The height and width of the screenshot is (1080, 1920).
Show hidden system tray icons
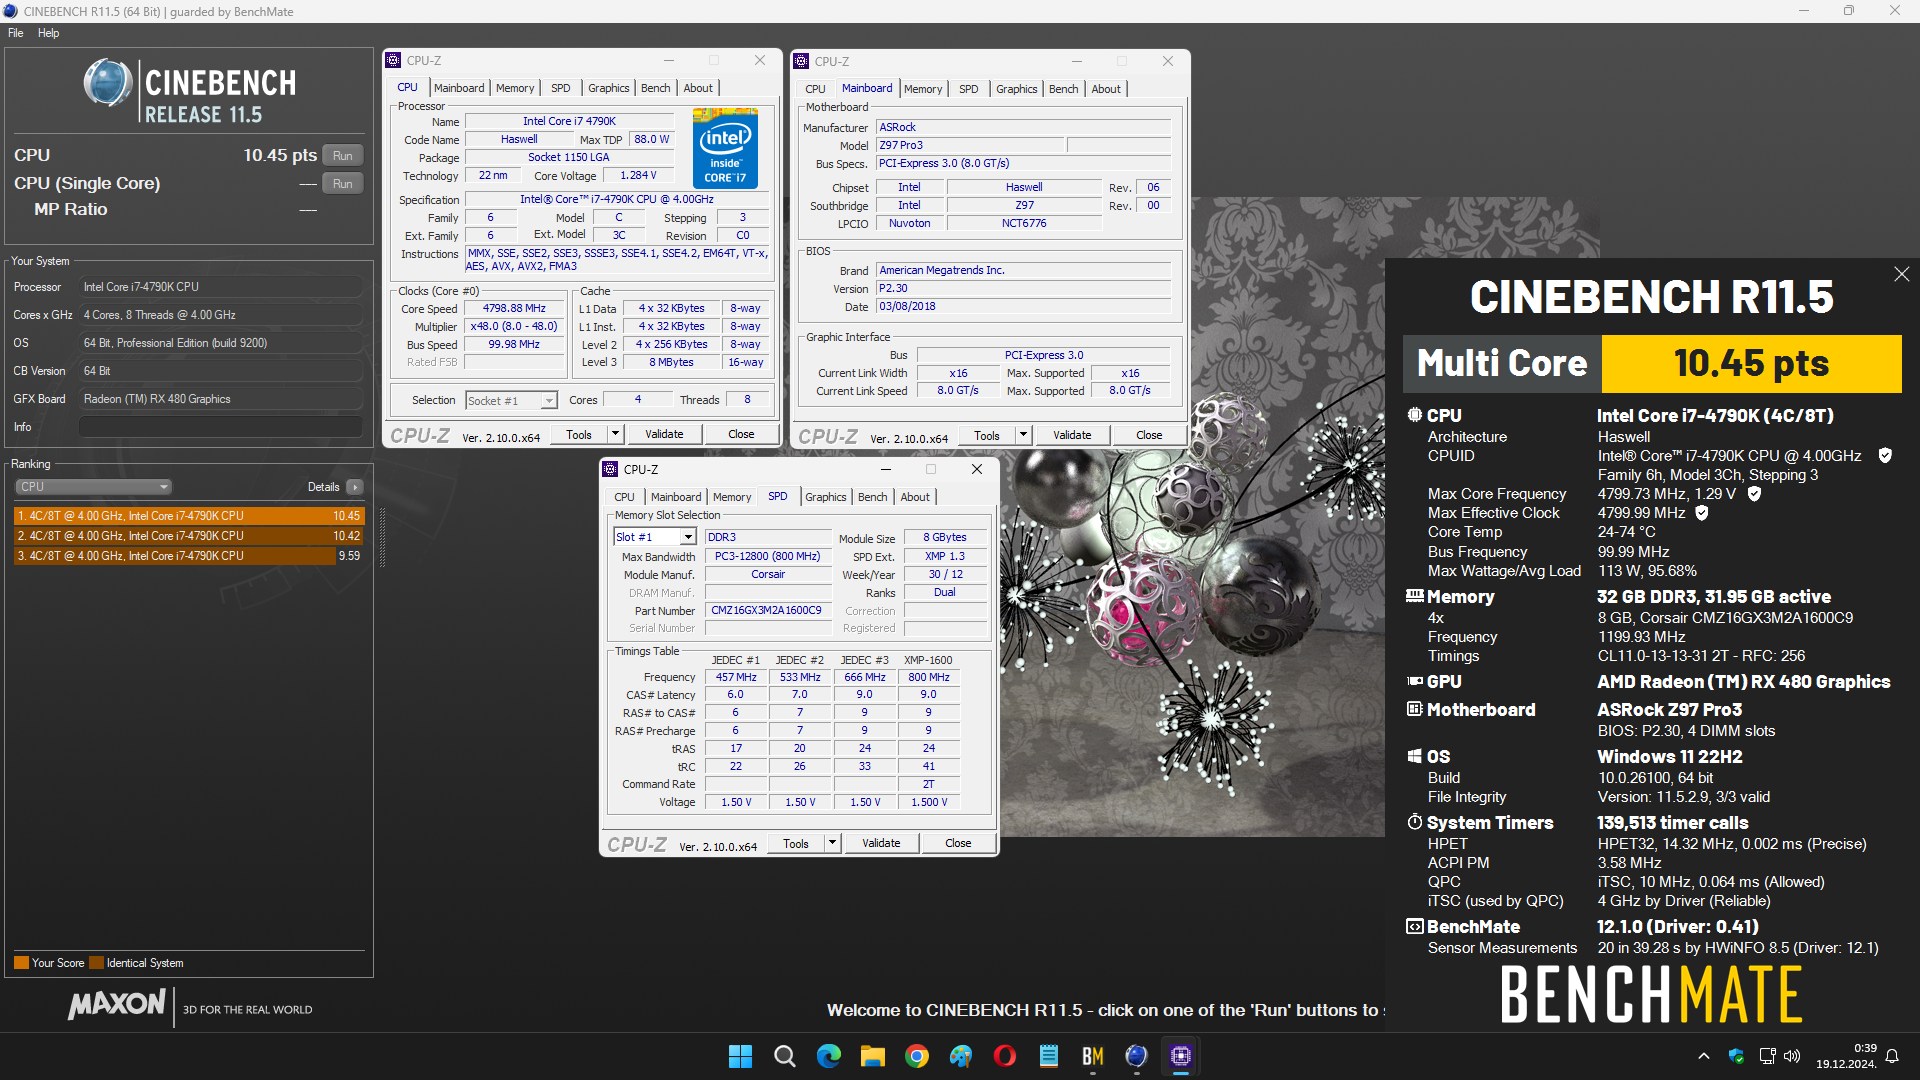pyautogui.click(x=1704, y=1056)
